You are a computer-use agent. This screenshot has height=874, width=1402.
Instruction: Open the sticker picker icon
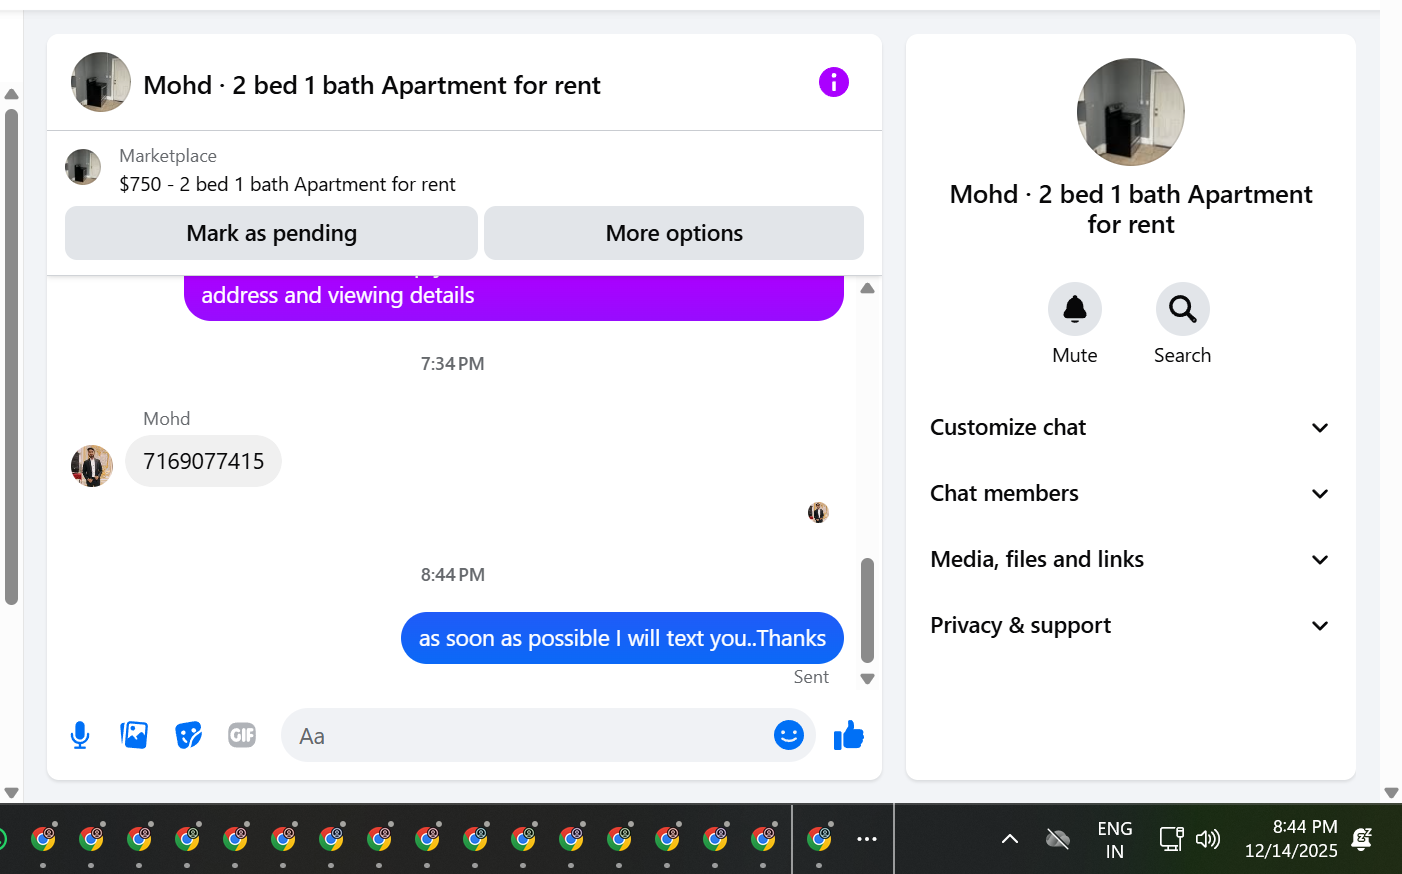point(188,736)
